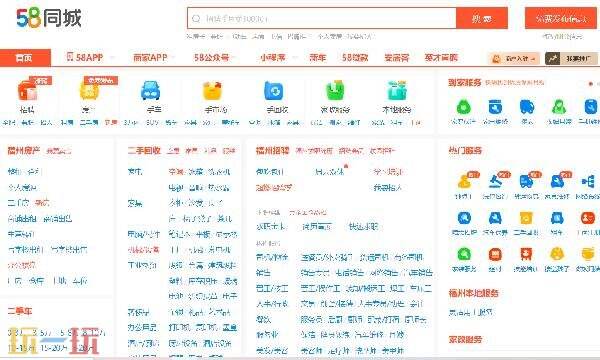This screenshot has height=360, width=600.
Task: Click 餐饮 in the job categories
Action: pos(263,319)
